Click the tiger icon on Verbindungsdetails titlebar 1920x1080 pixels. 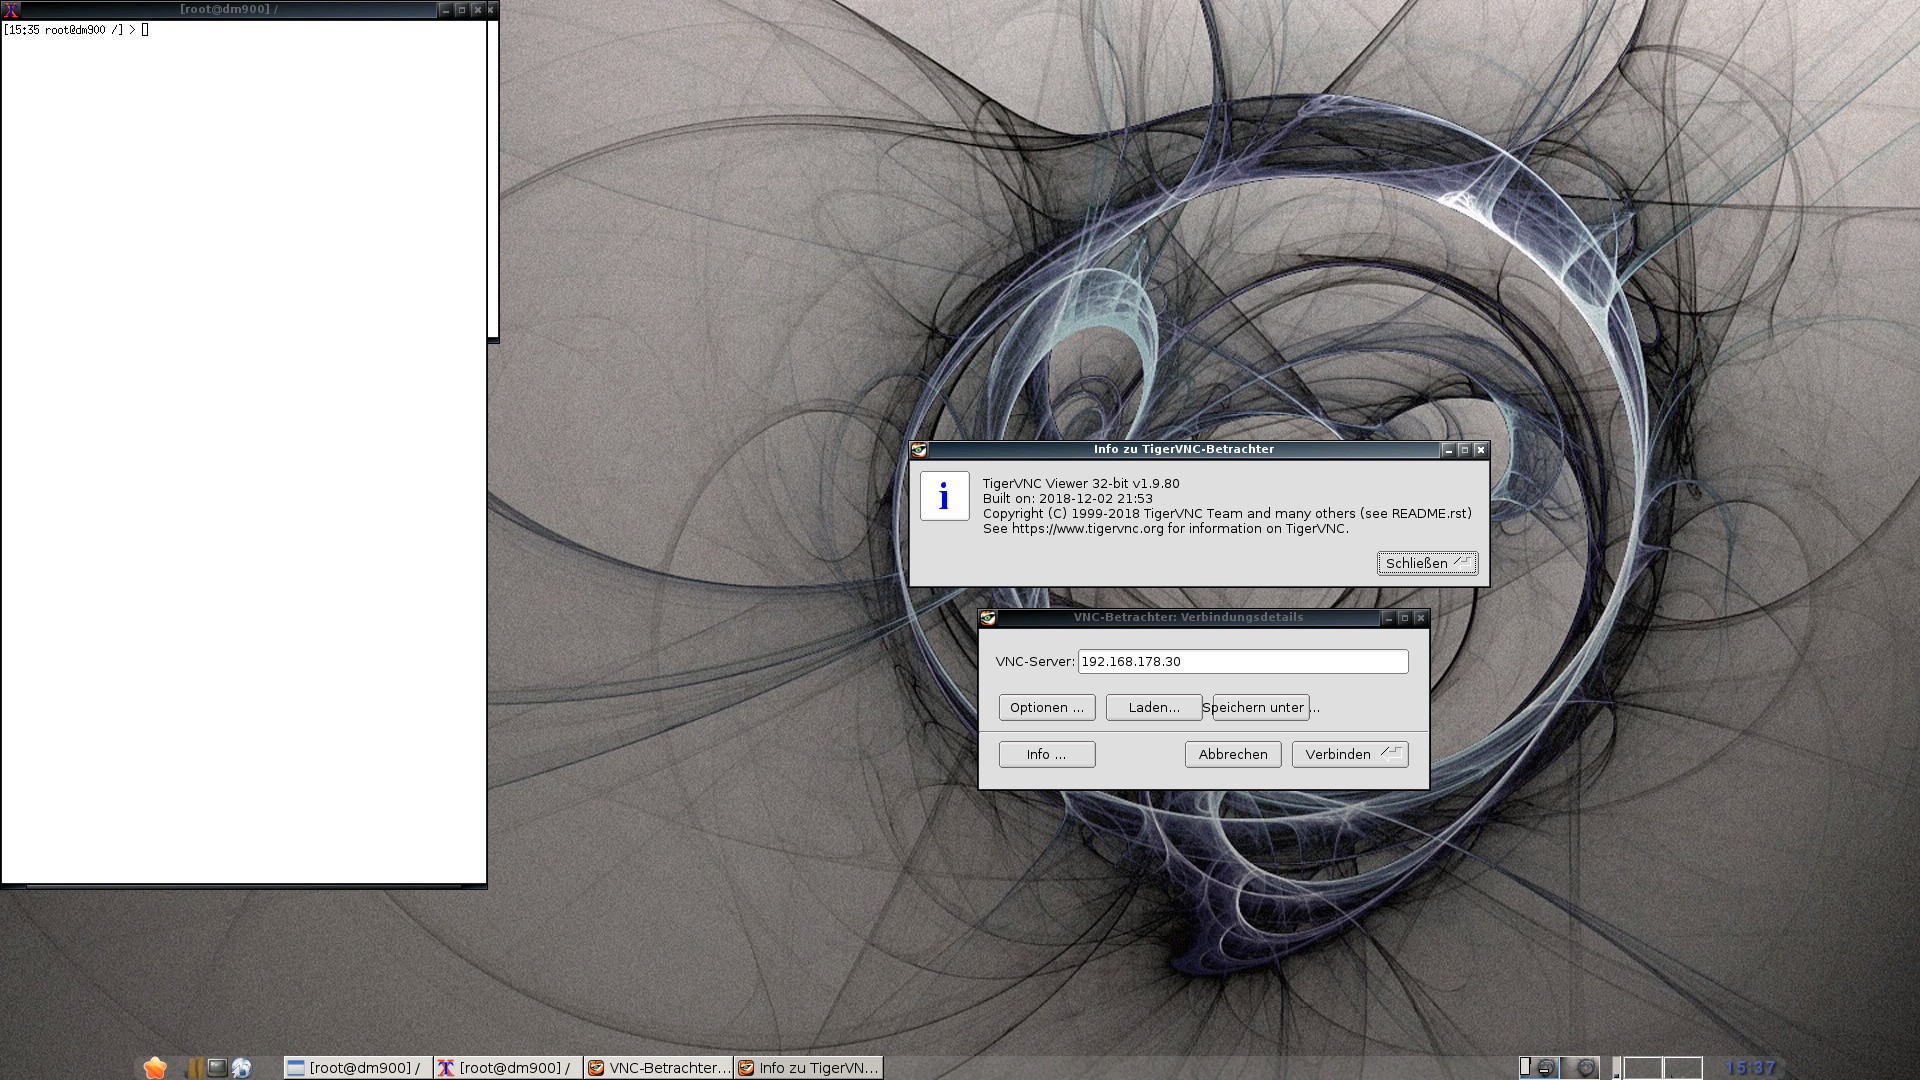(988, 618)
